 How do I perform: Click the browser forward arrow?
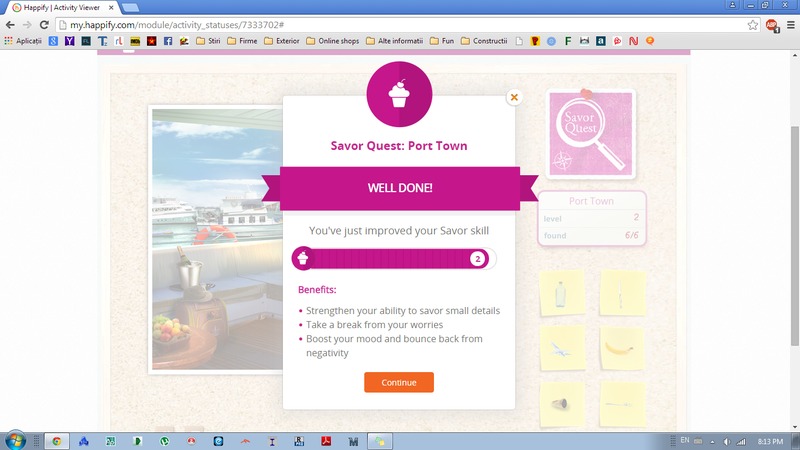point(27,24)
